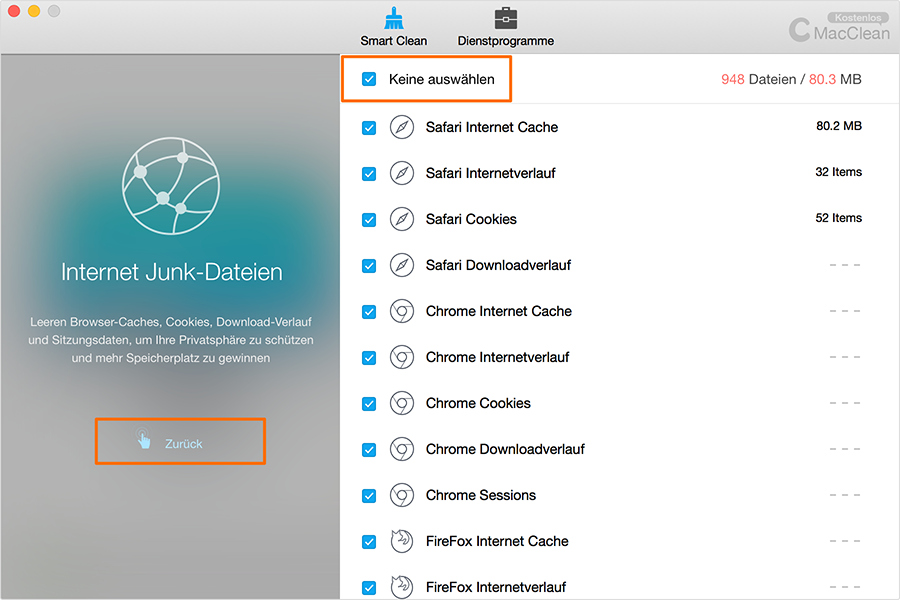Minimize the MacClean window
The width and height of the screenshot is (900, 600).
(x=34, y=11)
